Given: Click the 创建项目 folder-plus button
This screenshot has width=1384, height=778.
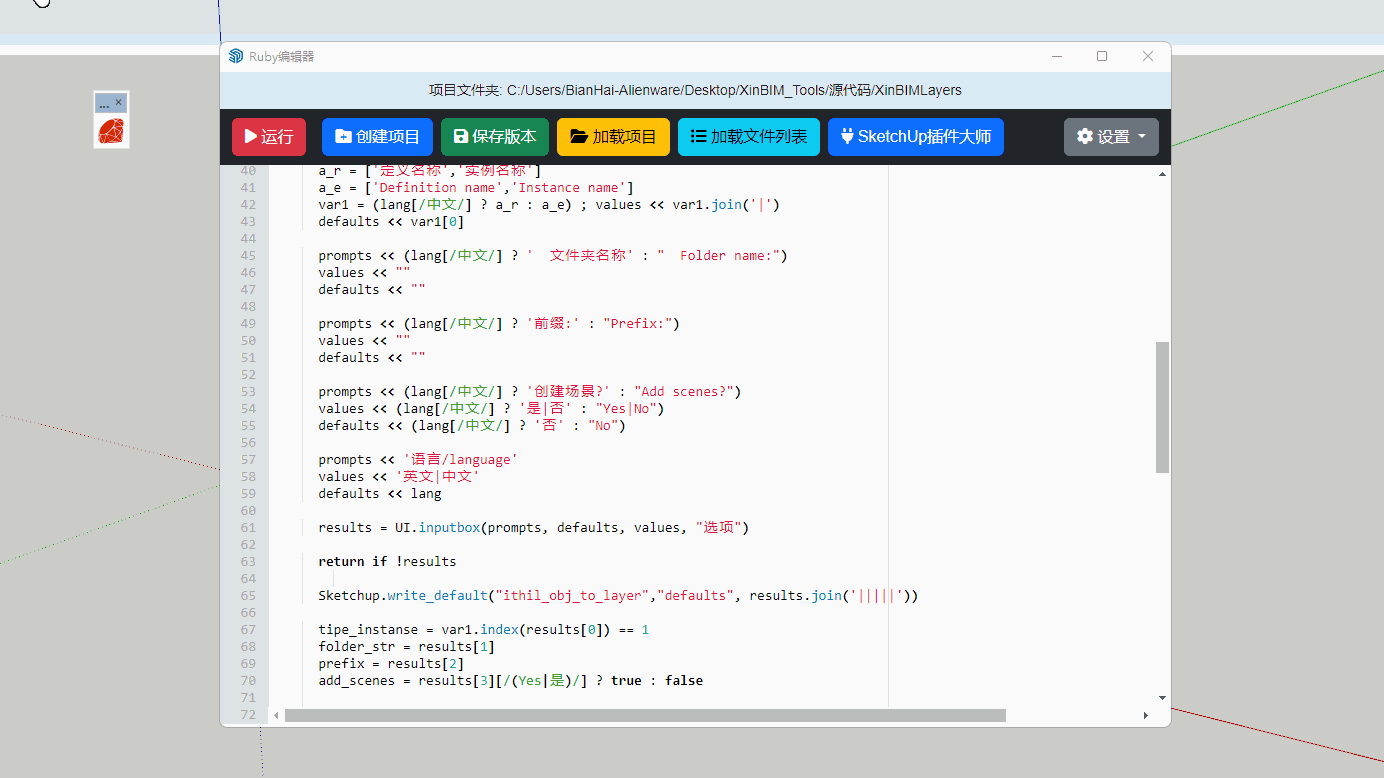Looking at the screenshot, I should (x=377, y=137).
